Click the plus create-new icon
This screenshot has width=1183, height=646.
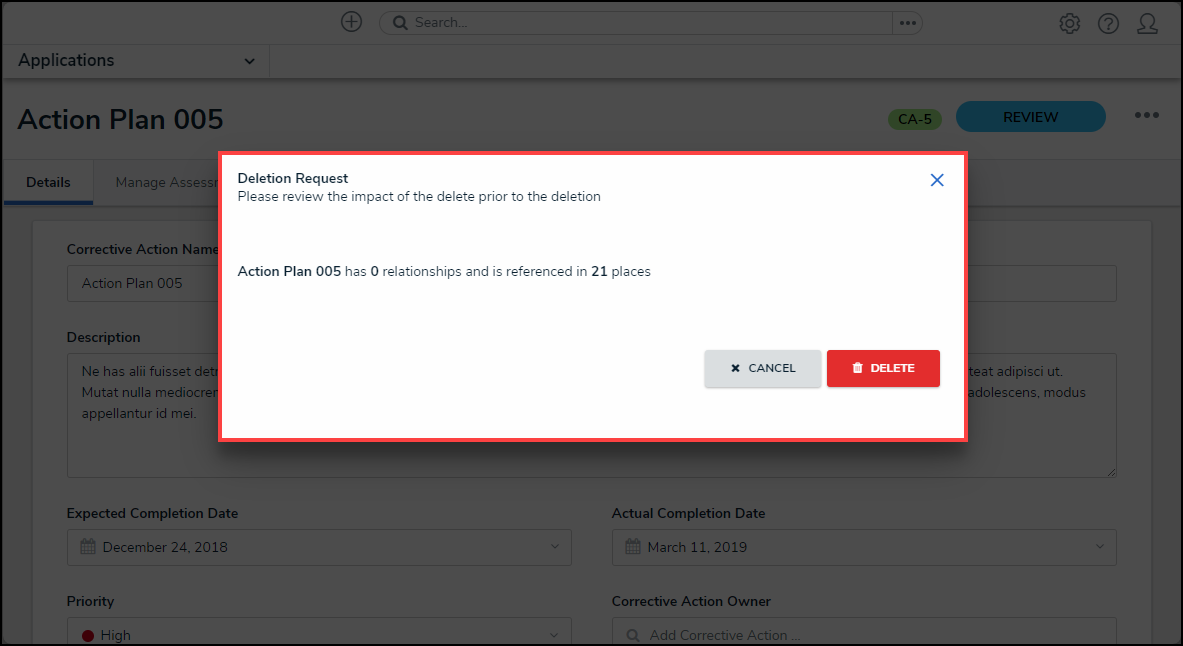[351, 22]
